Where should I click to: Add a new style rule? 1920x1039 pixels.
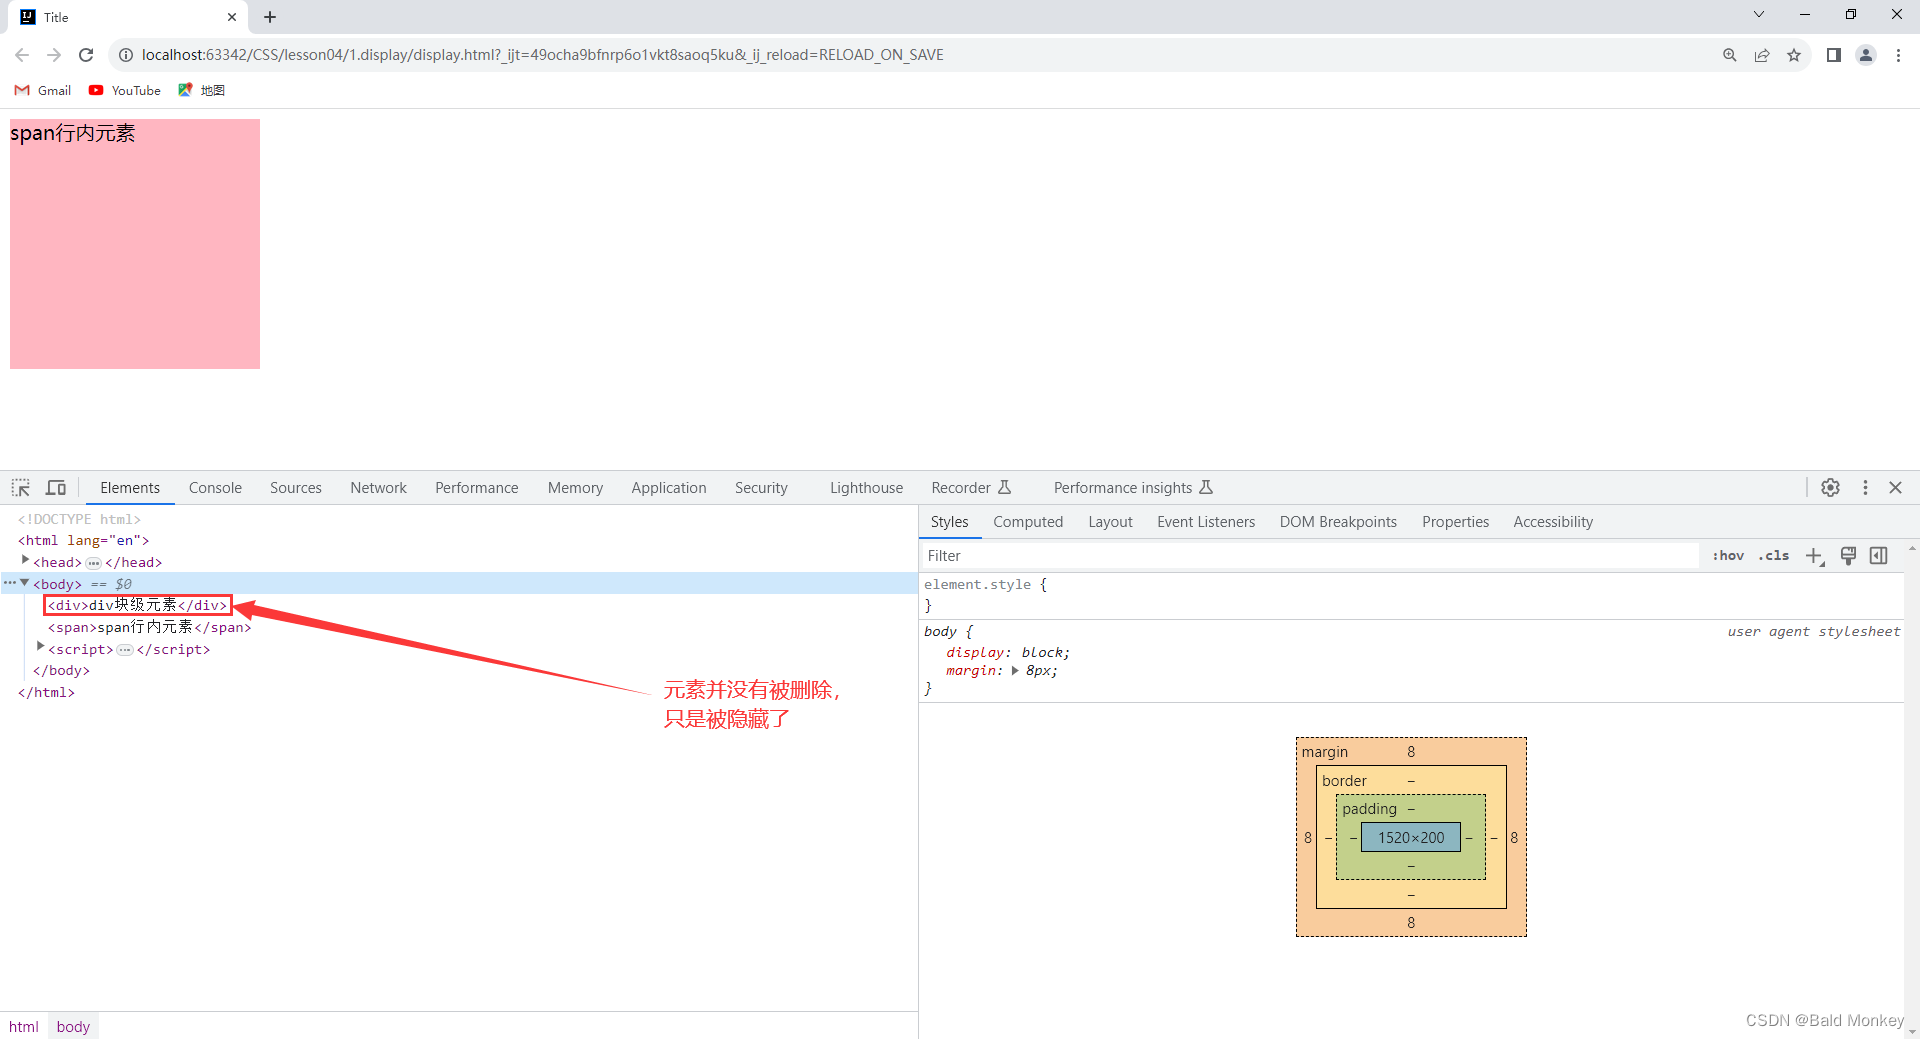click(x=1814, y=555)
